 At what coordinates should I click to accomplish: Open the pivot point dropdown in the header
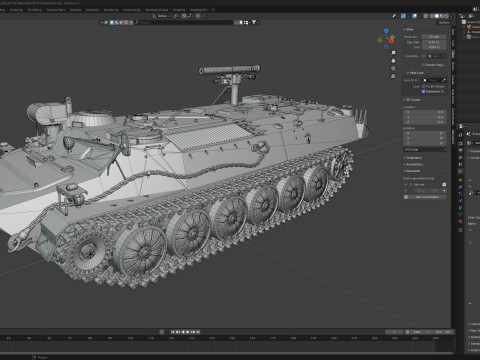[x=176, y=16]
